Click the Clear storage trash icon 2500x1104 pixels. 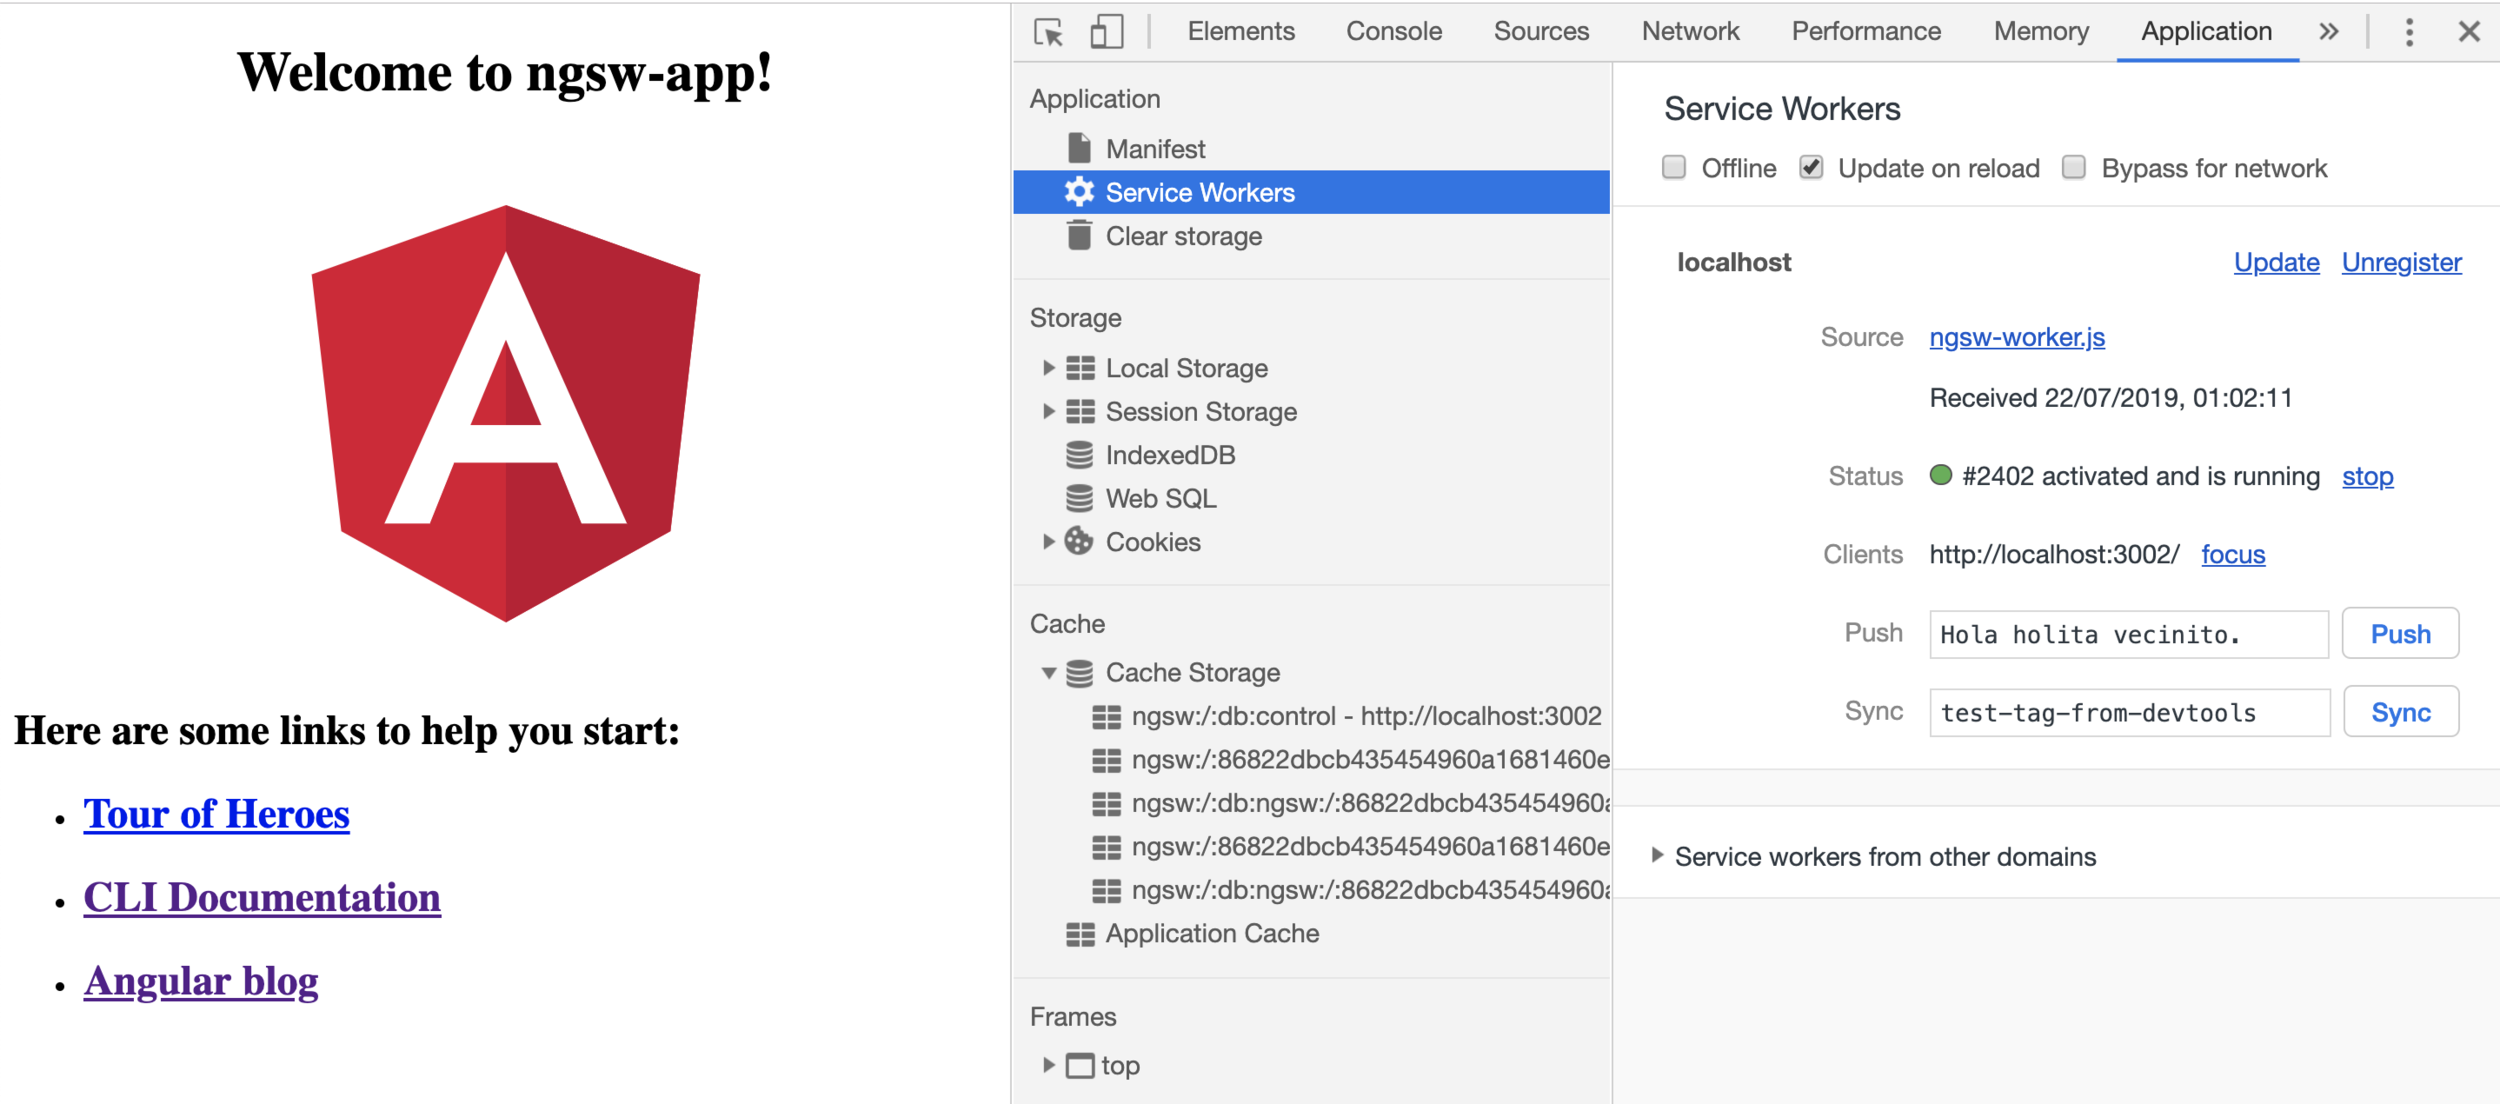[x=1079, y=236]
